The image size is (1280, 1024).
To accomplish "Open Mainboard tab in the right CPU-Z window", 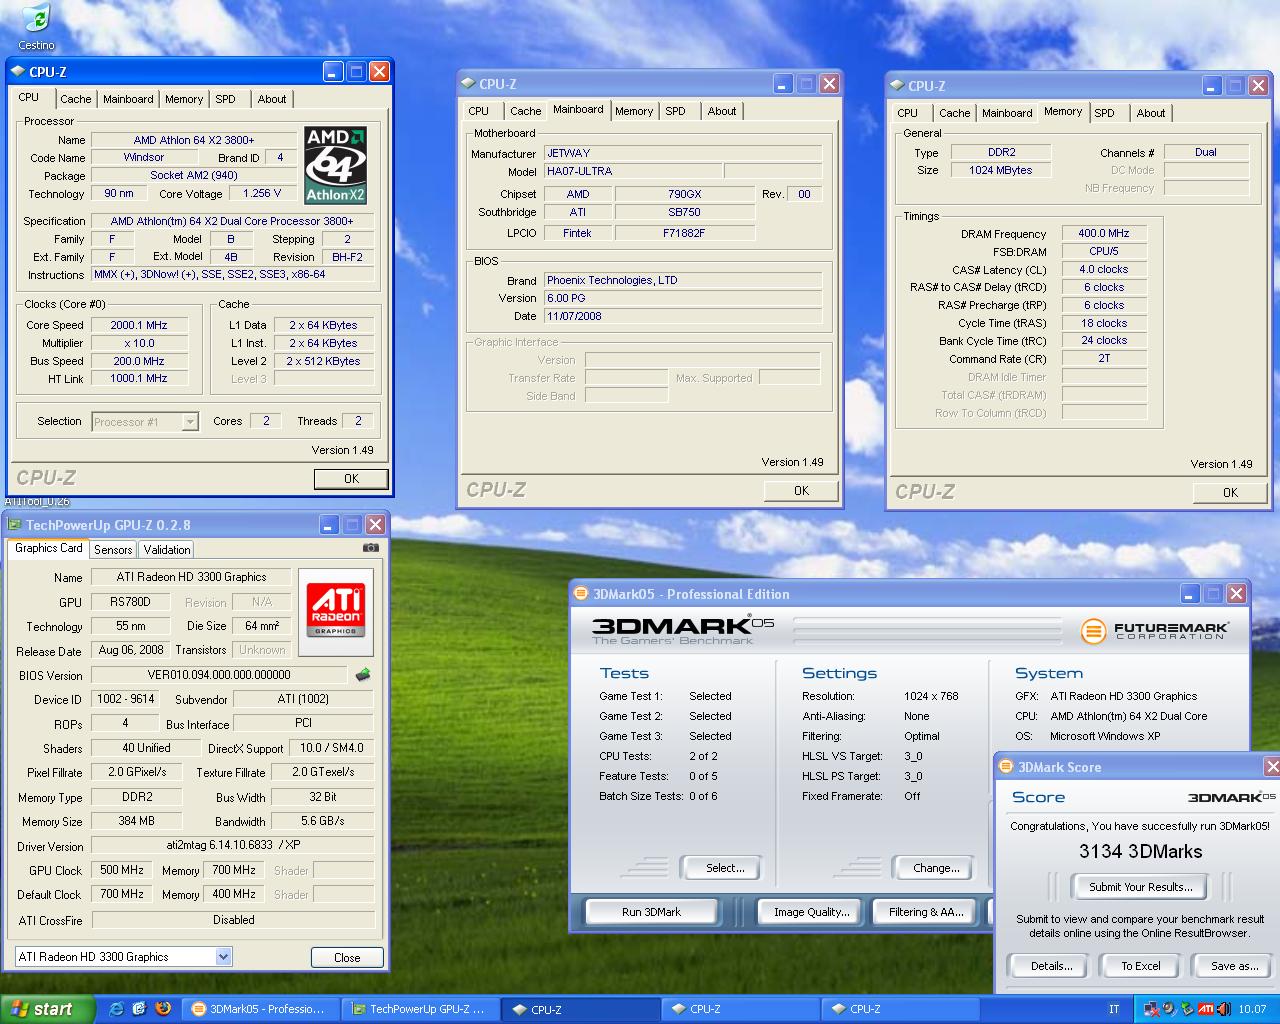I will [x=1007, y=113].
